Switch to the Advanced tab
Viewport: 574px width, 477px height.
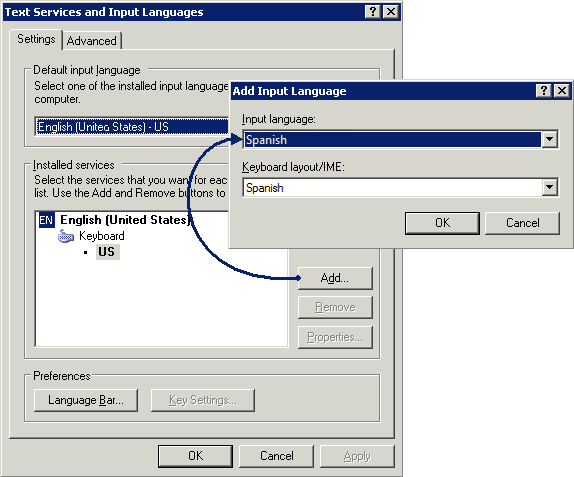[x=92, y=41]
